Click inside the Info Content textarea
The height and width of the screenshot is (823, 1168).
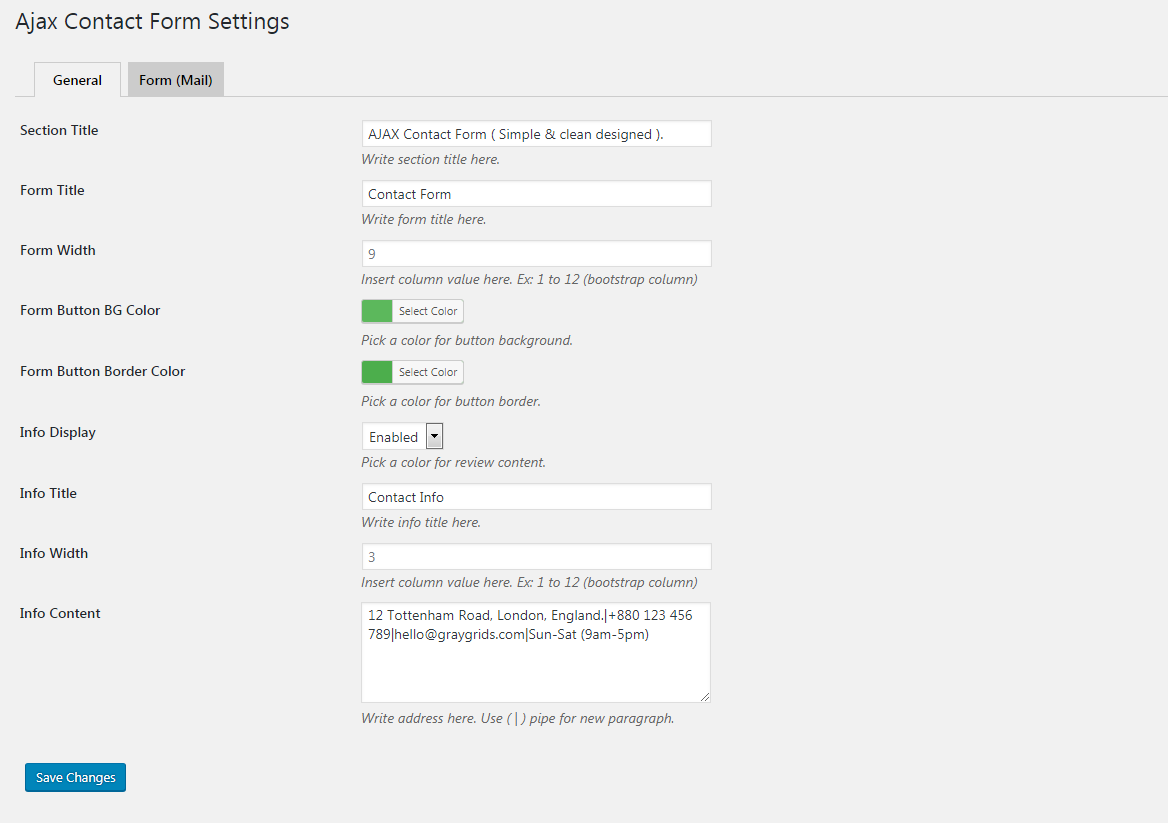point(536,660)
